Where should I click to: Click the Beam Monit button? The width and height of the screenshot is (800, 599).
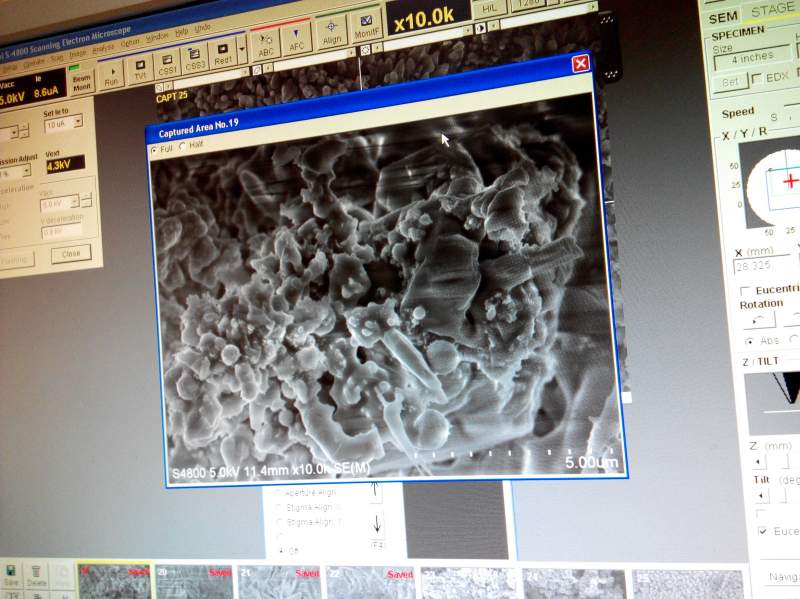82,83
